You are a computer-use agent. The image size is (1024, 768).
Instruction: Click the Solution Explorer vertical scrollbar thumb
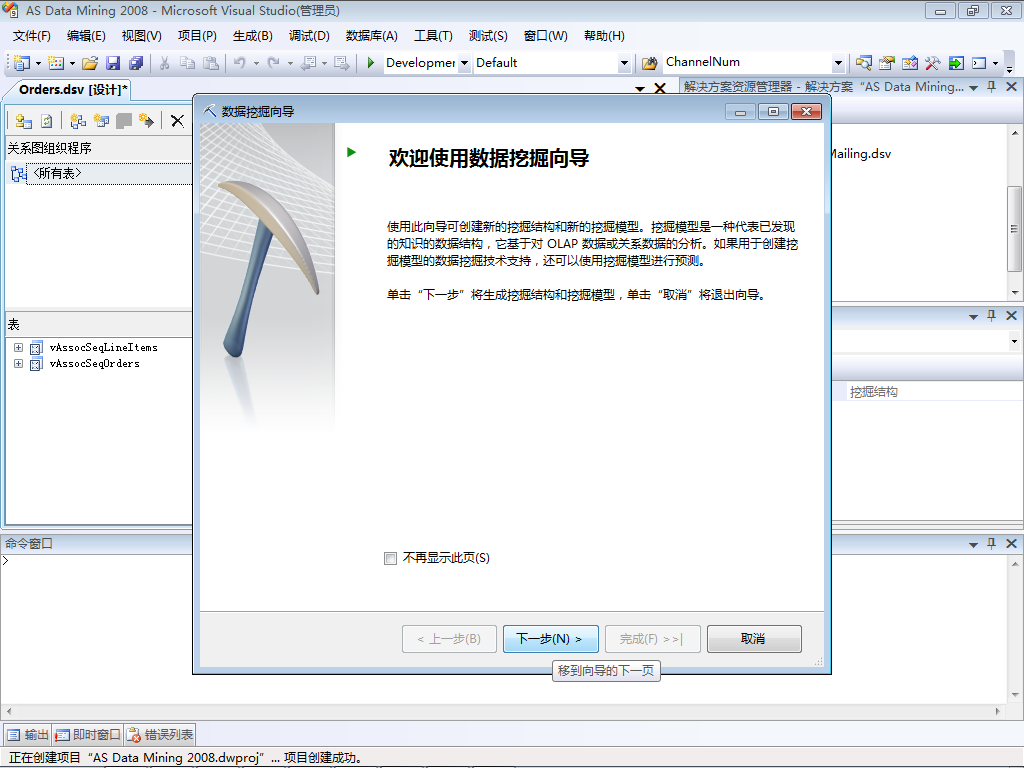point(1014,229)
